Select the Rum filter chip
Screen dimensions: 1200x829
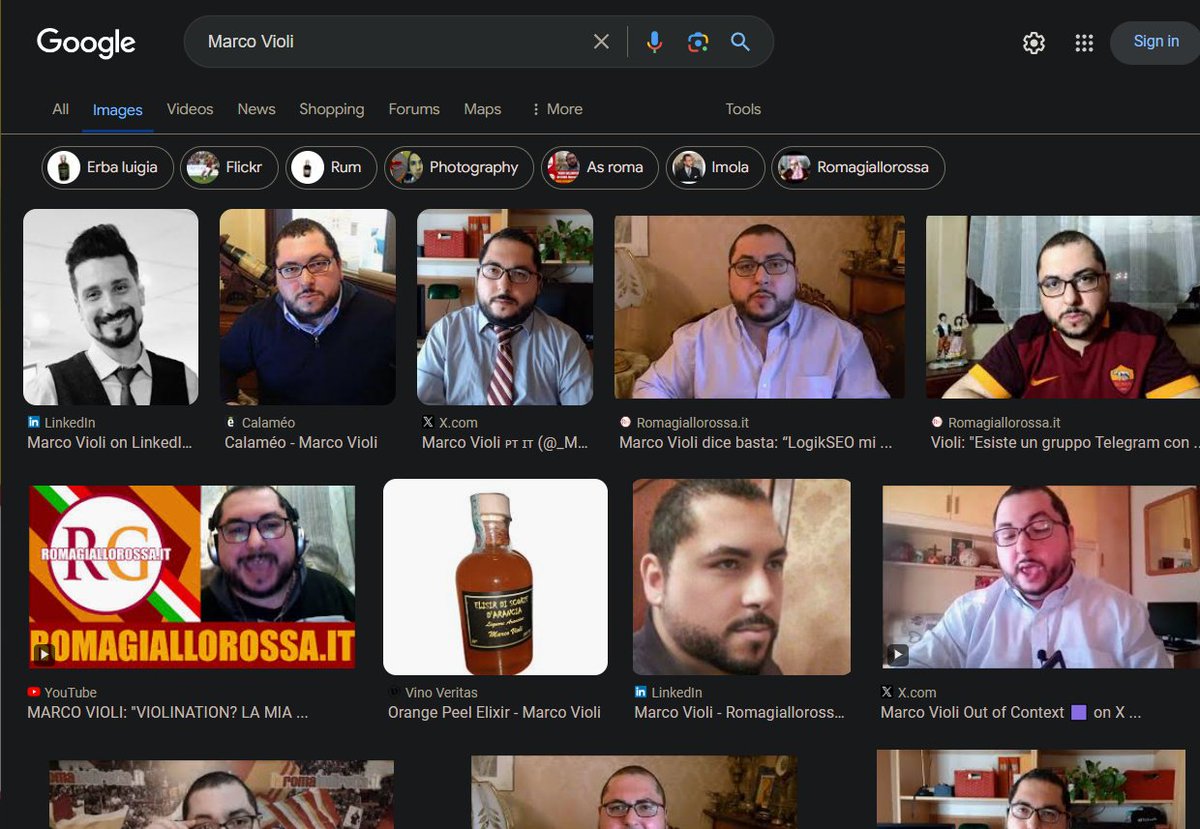331,167
